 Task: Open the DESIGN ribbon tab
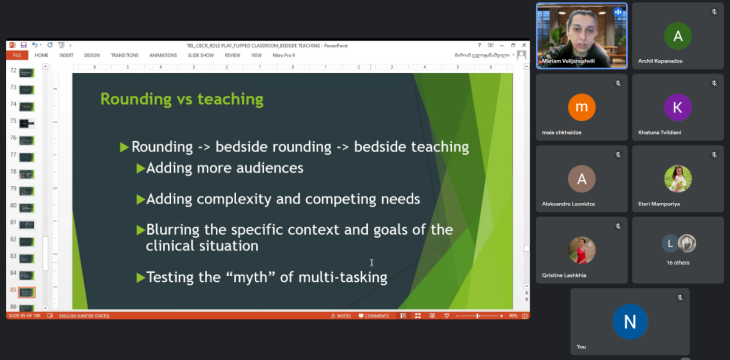pyautogui.click(x=92, y=55)
